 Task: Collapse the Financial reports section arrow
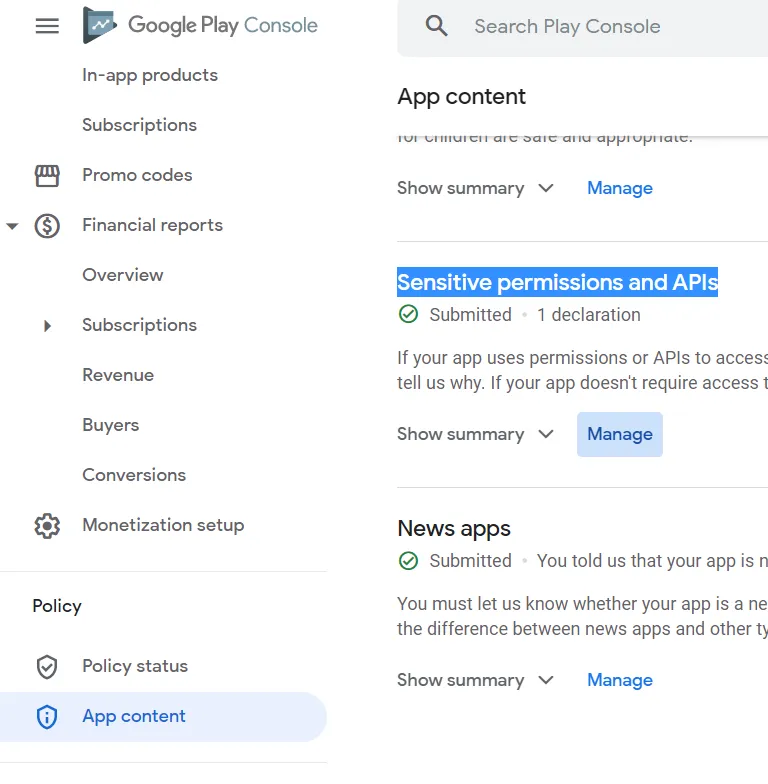tap(12, 226)
